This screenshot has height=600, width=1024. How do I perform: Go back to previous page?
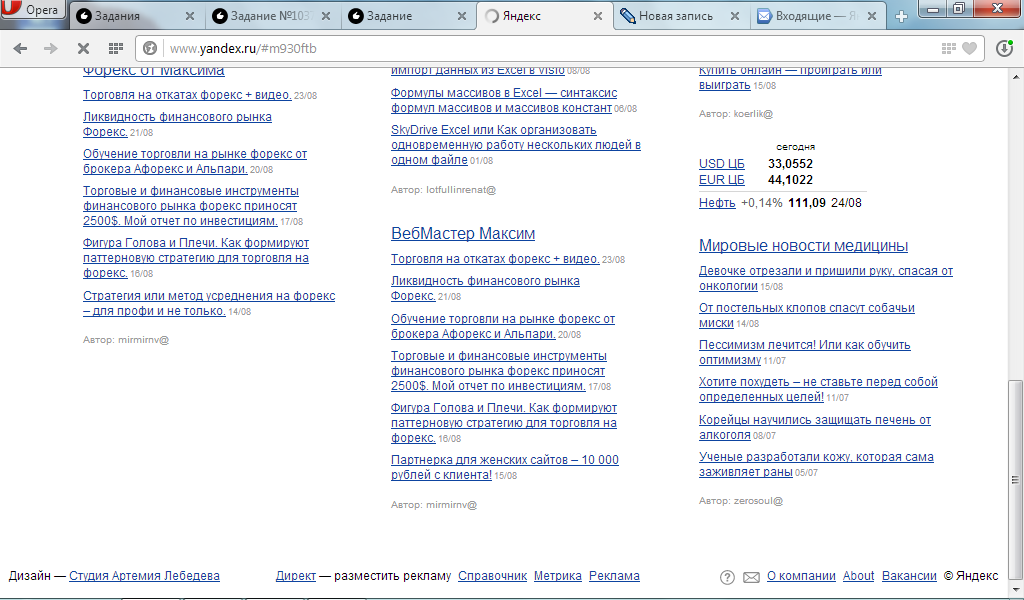[x=20, y=48]
